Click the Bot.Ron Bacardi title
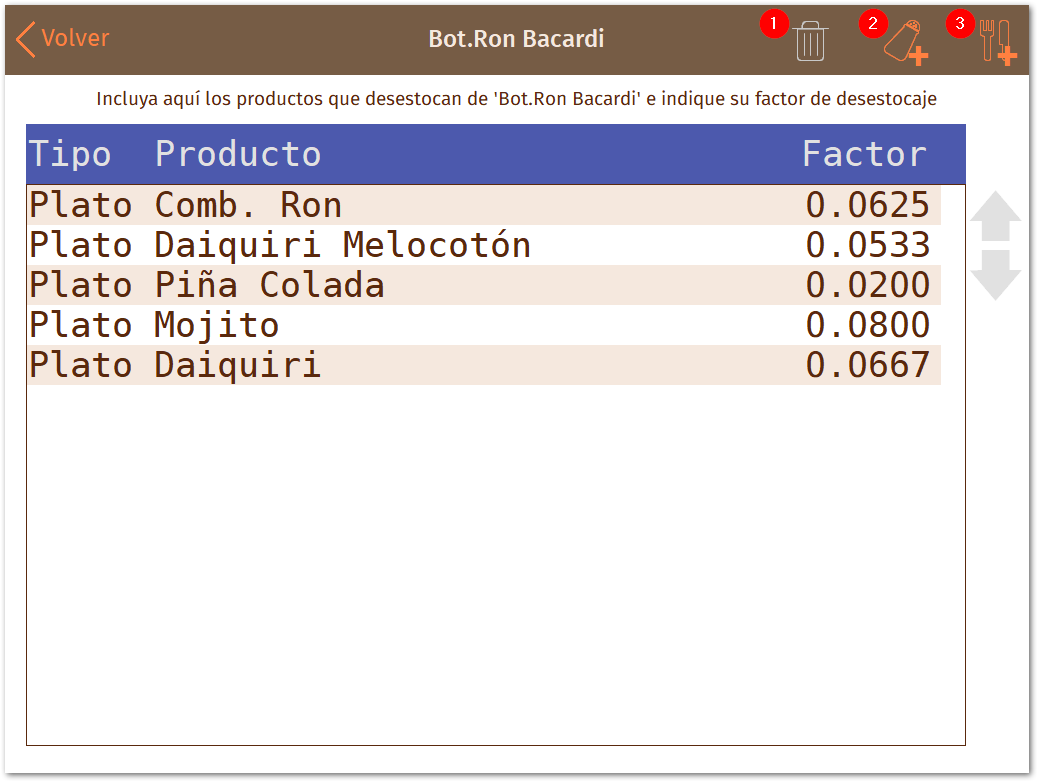Image resolution: width=1038 pixels, height=782 pixels. coord(516,39)
